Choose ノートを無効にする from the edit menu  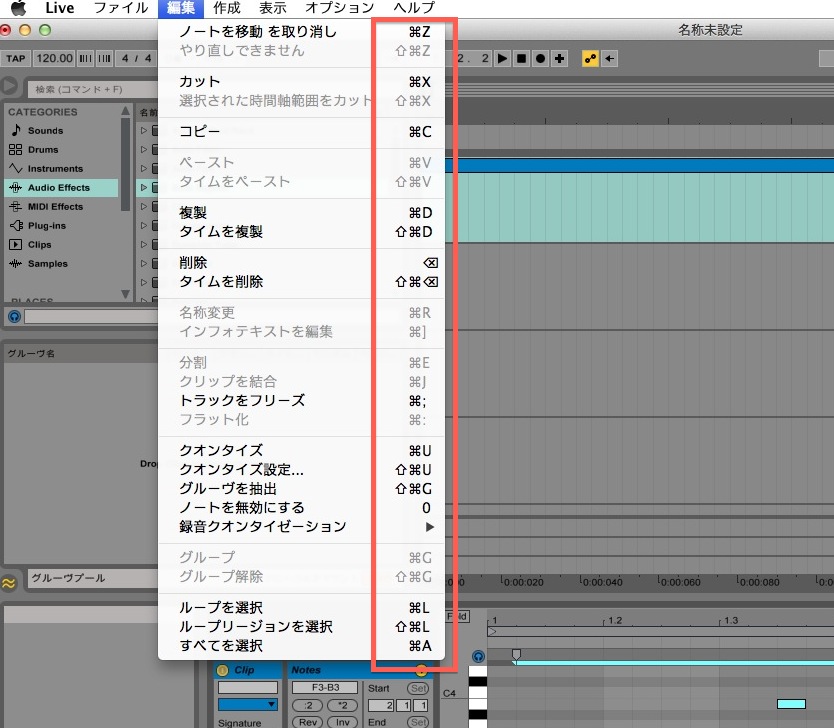(x=302, y=508)
